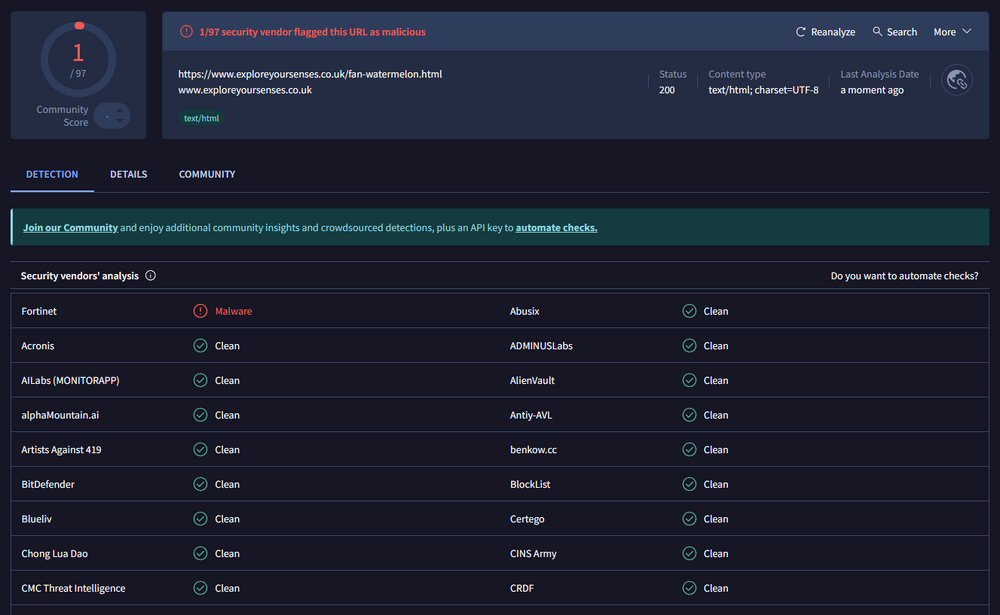Click the text/html tag badge
Screen dimensions: 1000x615
click(201, 118)
